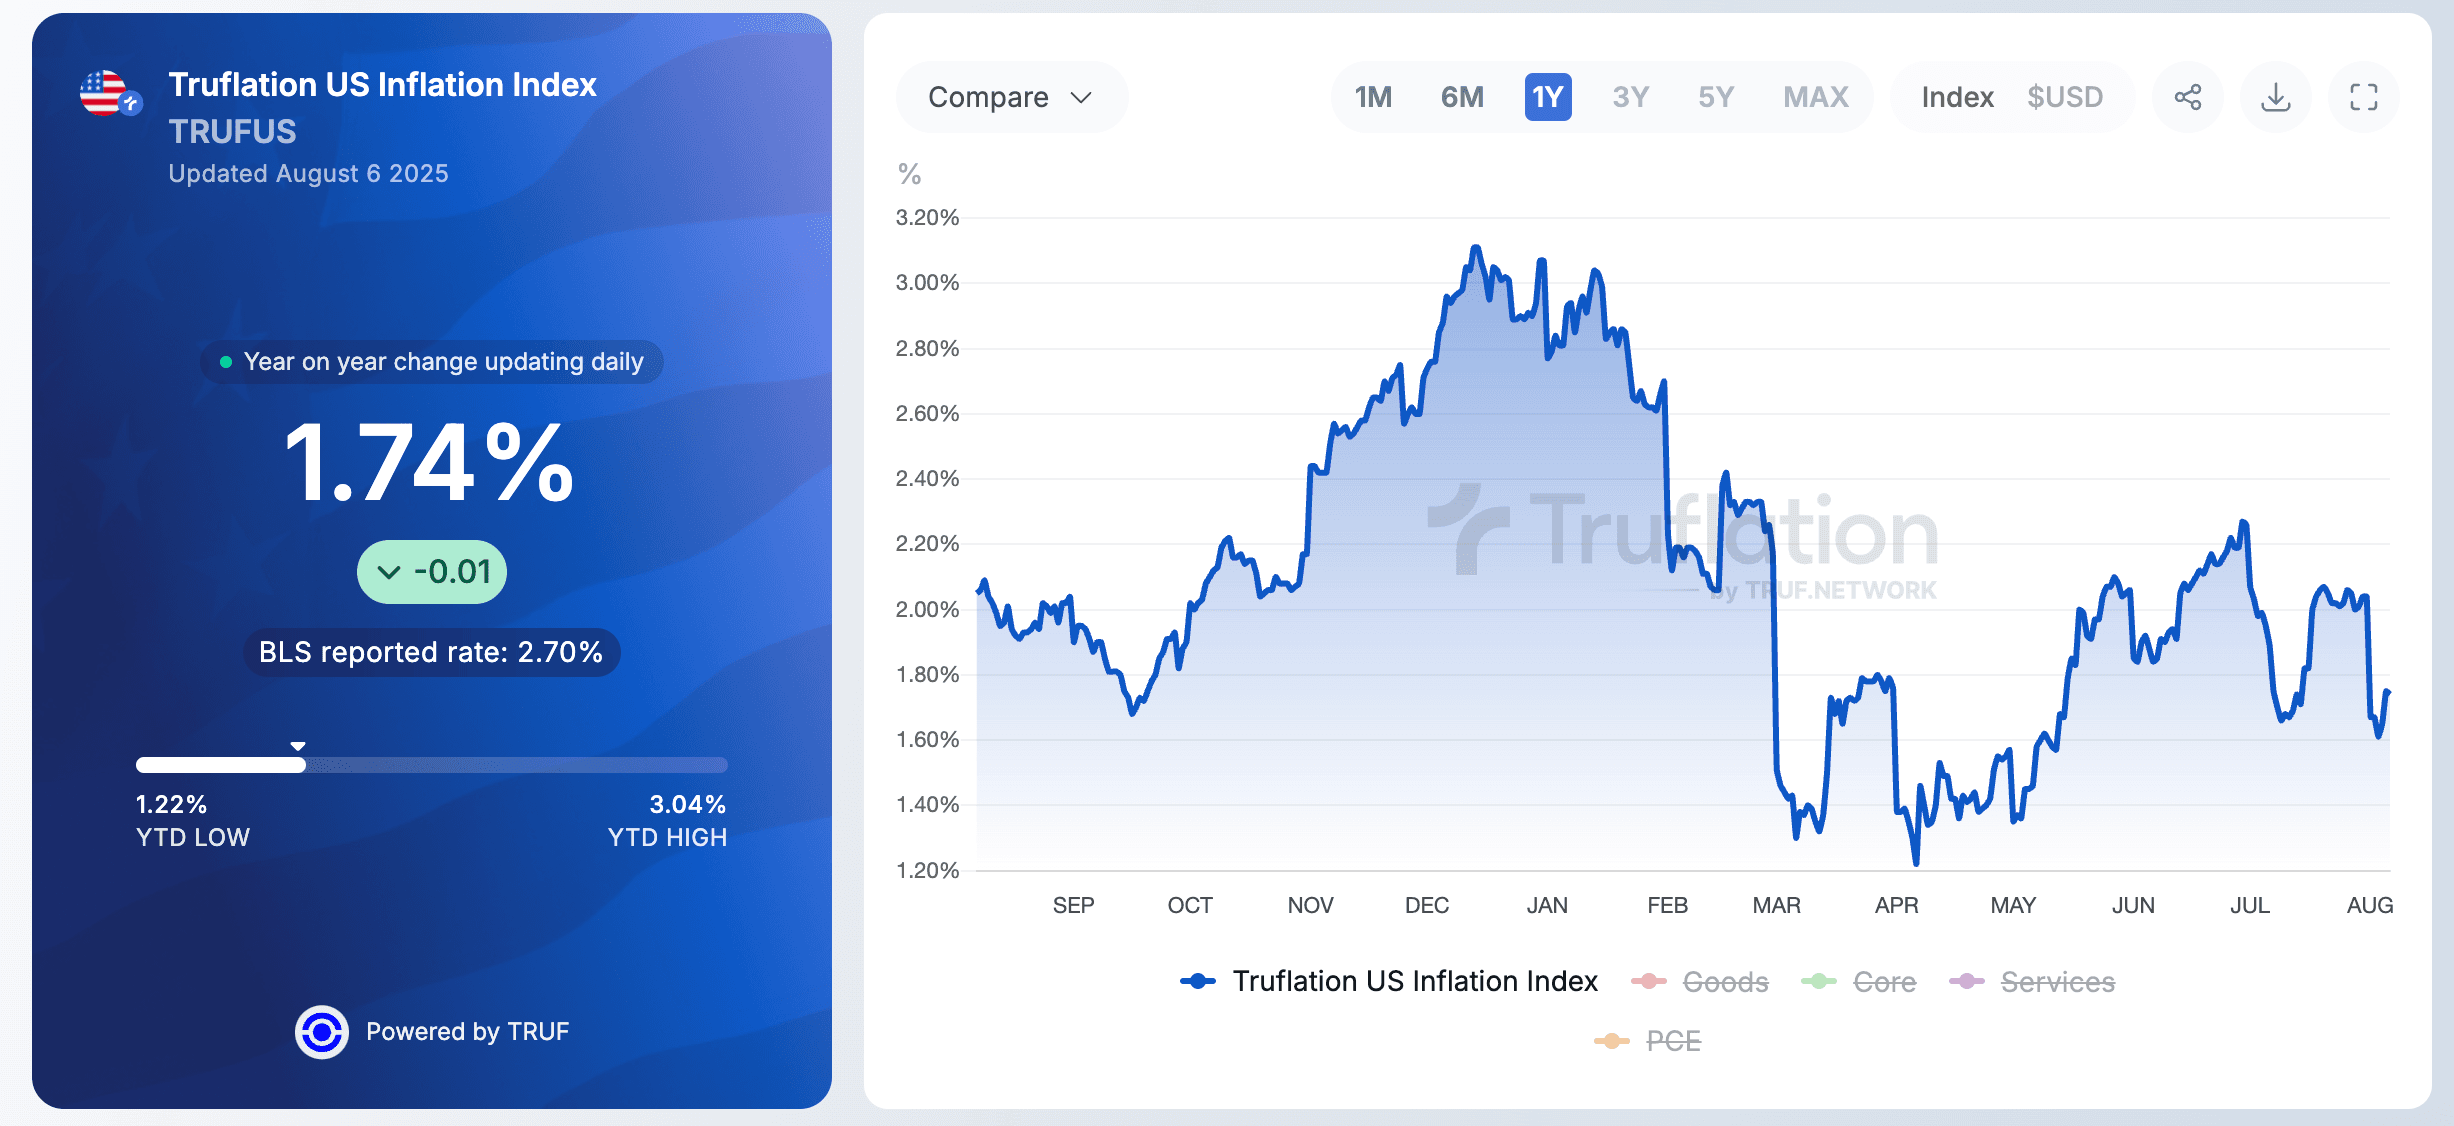Viewport: 2454px width, 1126px height.
Task: Click the -0.01 daily change badge
Action: (432, 572)
